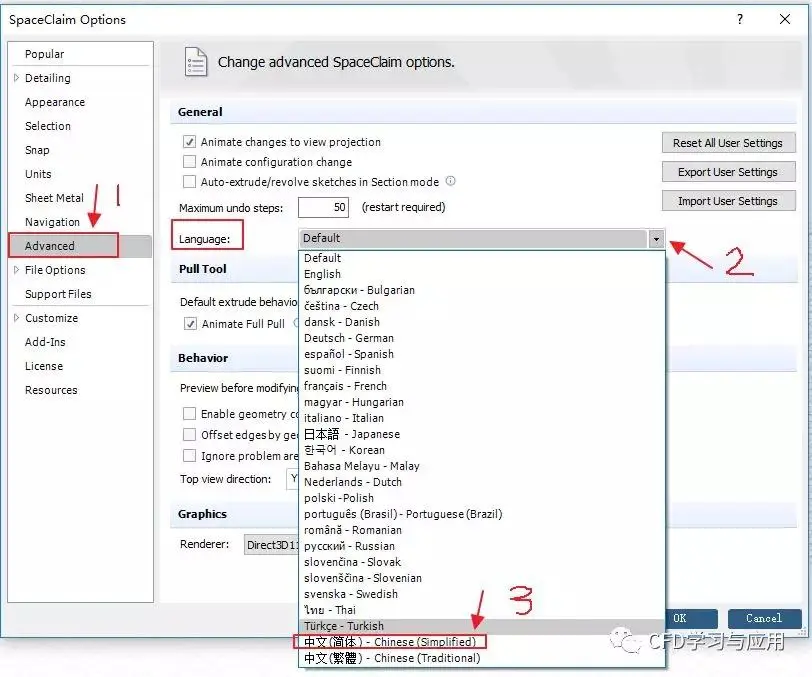Image resolution: width=812 pixels, height=677 pixels.
Task: Click the Cancel button
Action: pyautogui.click(x=764, y=618)
